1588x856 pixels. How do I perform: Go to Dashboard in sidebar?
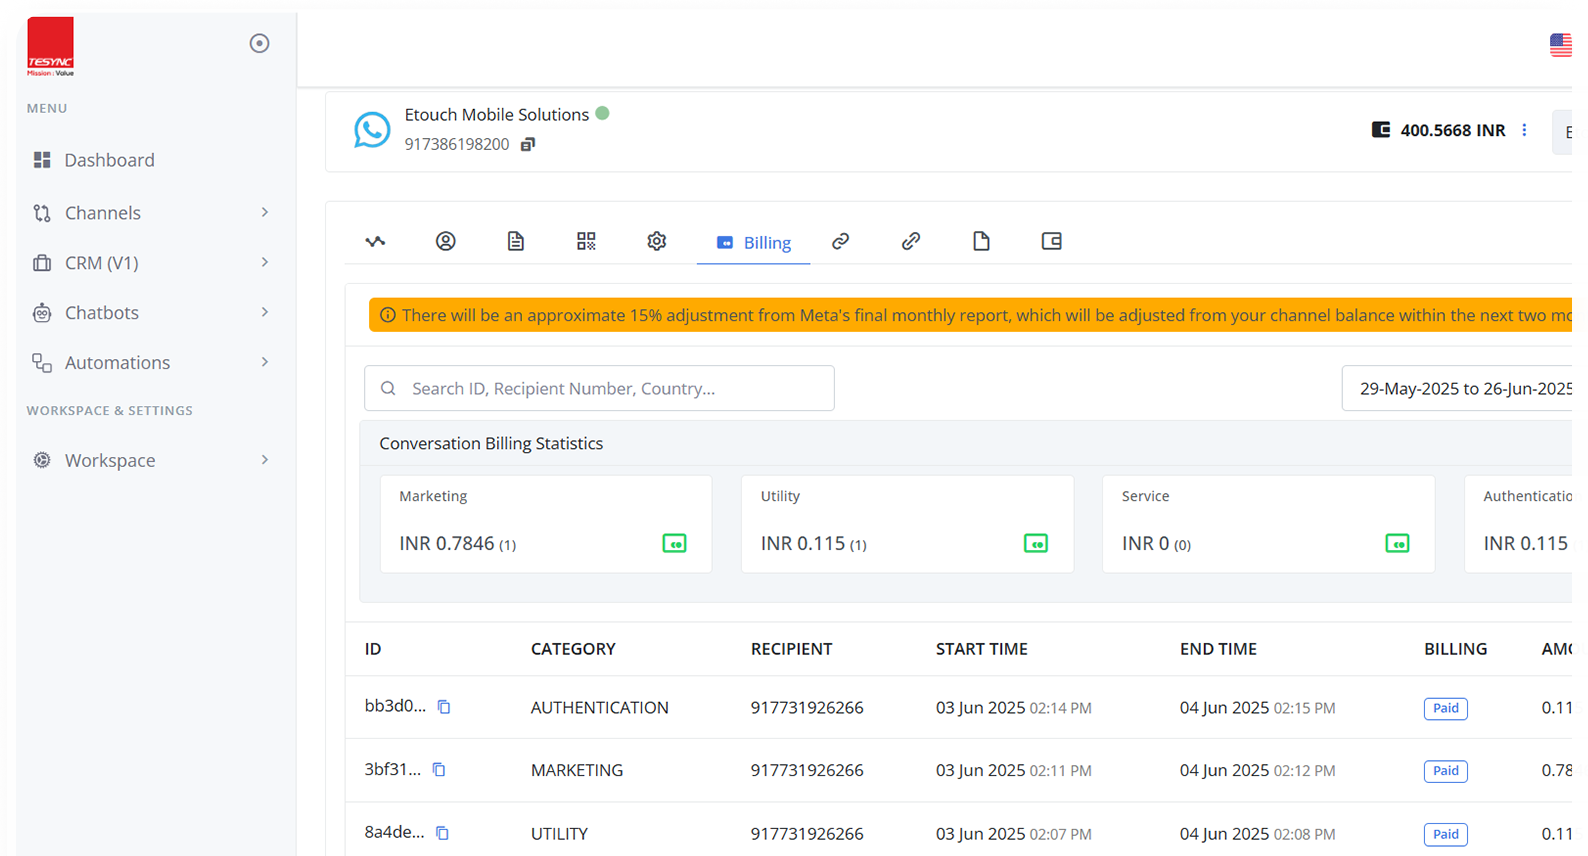pos(109,160)
